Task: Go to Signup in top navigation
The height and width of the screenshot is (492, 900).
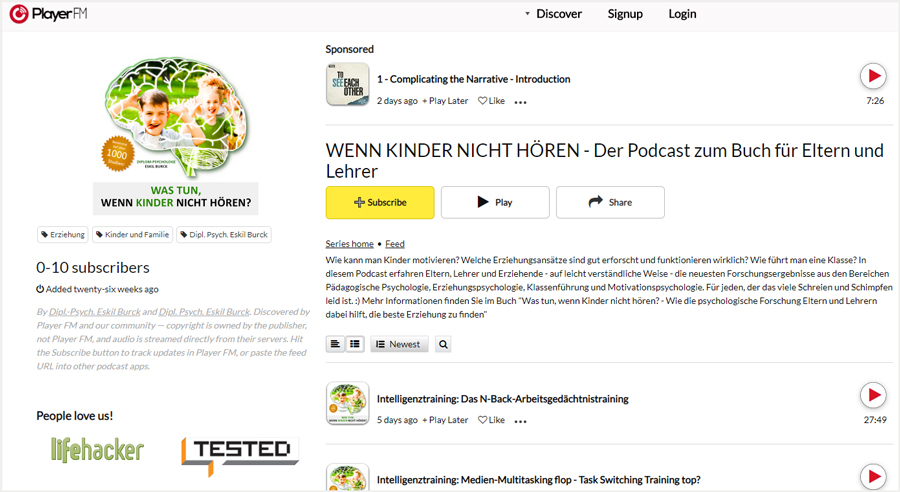Action: coord(625,14)
